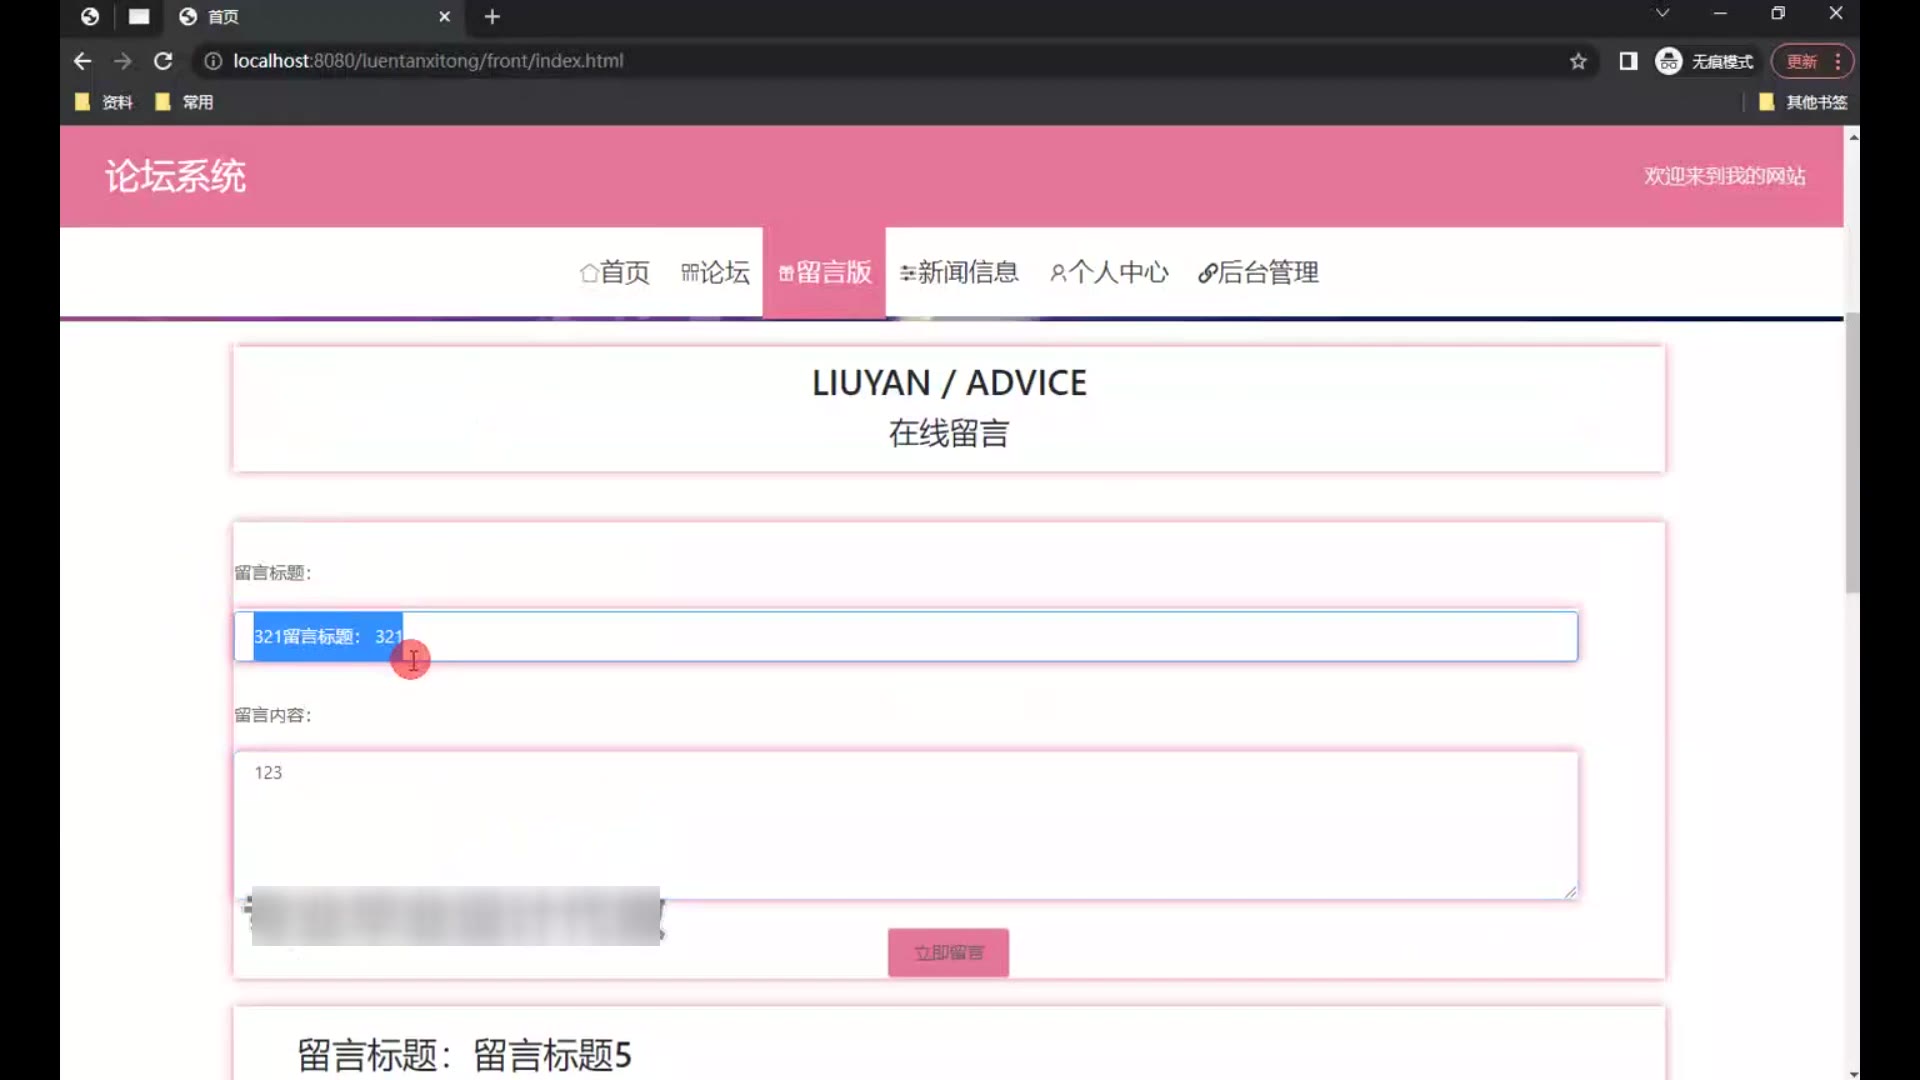Click the browser back arrow
The image size is (1920, 1080).
(82, 61)
